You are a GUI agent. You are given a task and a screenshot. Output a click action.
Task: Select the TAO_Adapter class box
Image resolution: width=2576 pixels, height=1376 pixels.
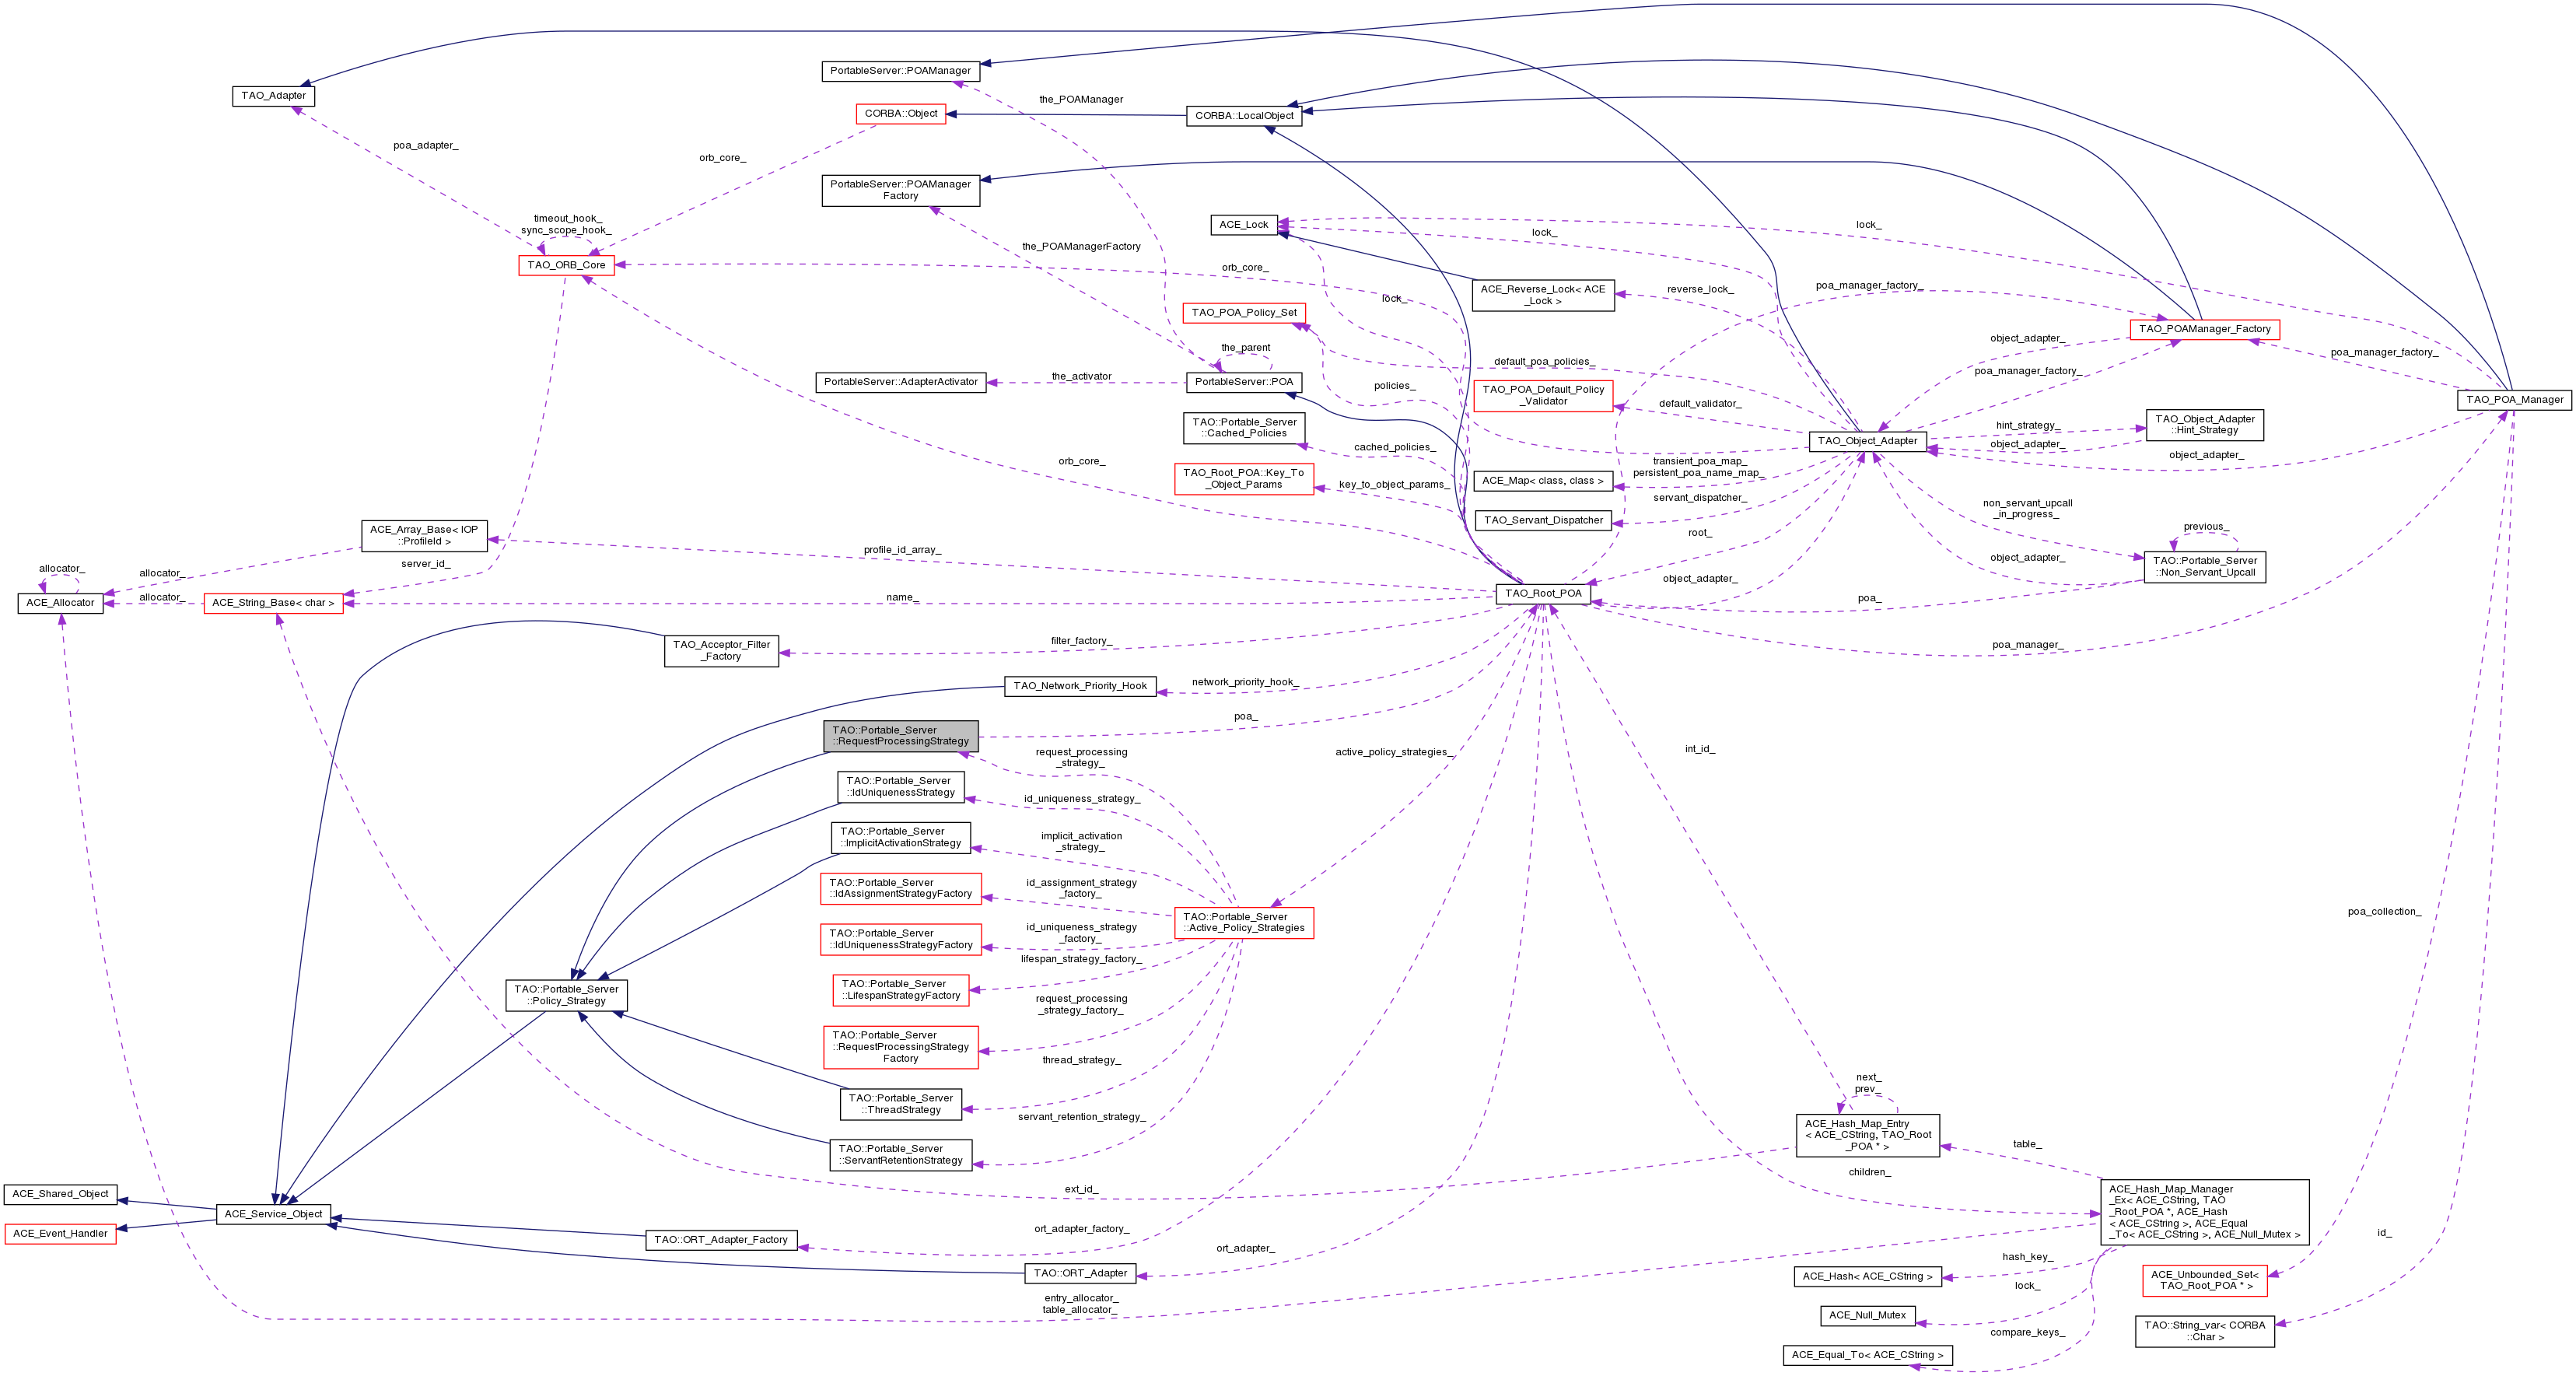click(273, 96)
